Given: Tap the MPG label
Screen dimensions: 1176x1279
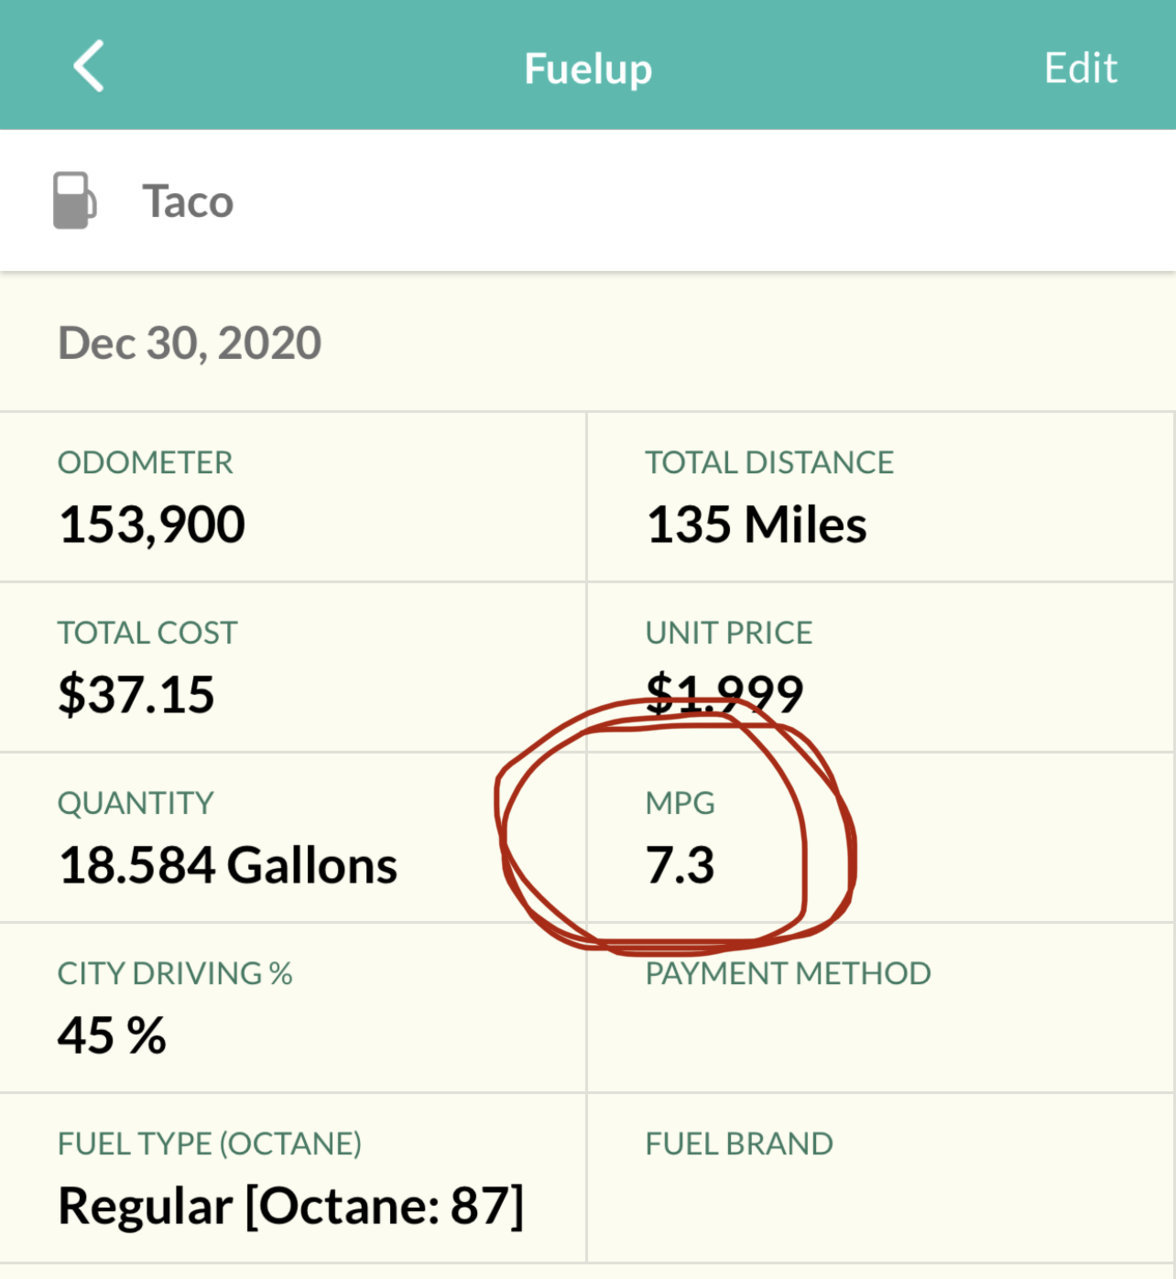Looking at the screenshot, I should point(681,803).
